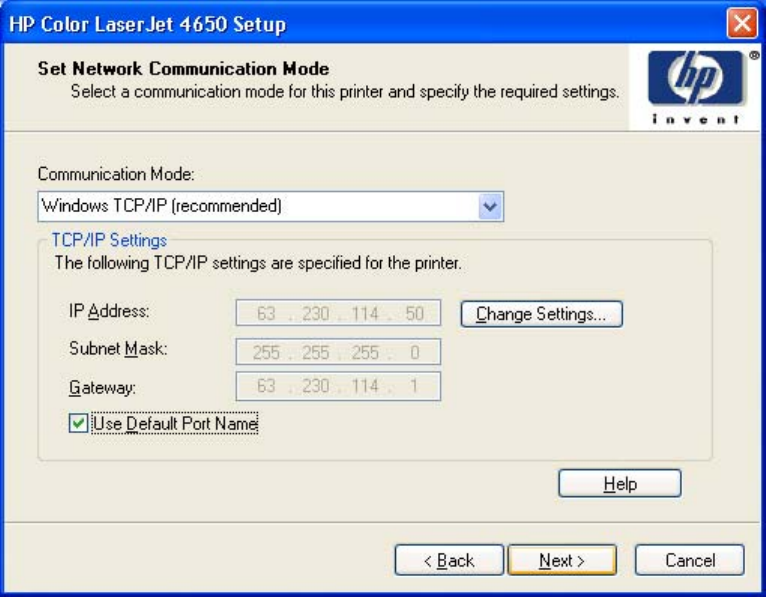This screenshot has height=597, width=766.
Task: Click the 'Select a communication mode' instruction text
Action: [x=345, y=91]
